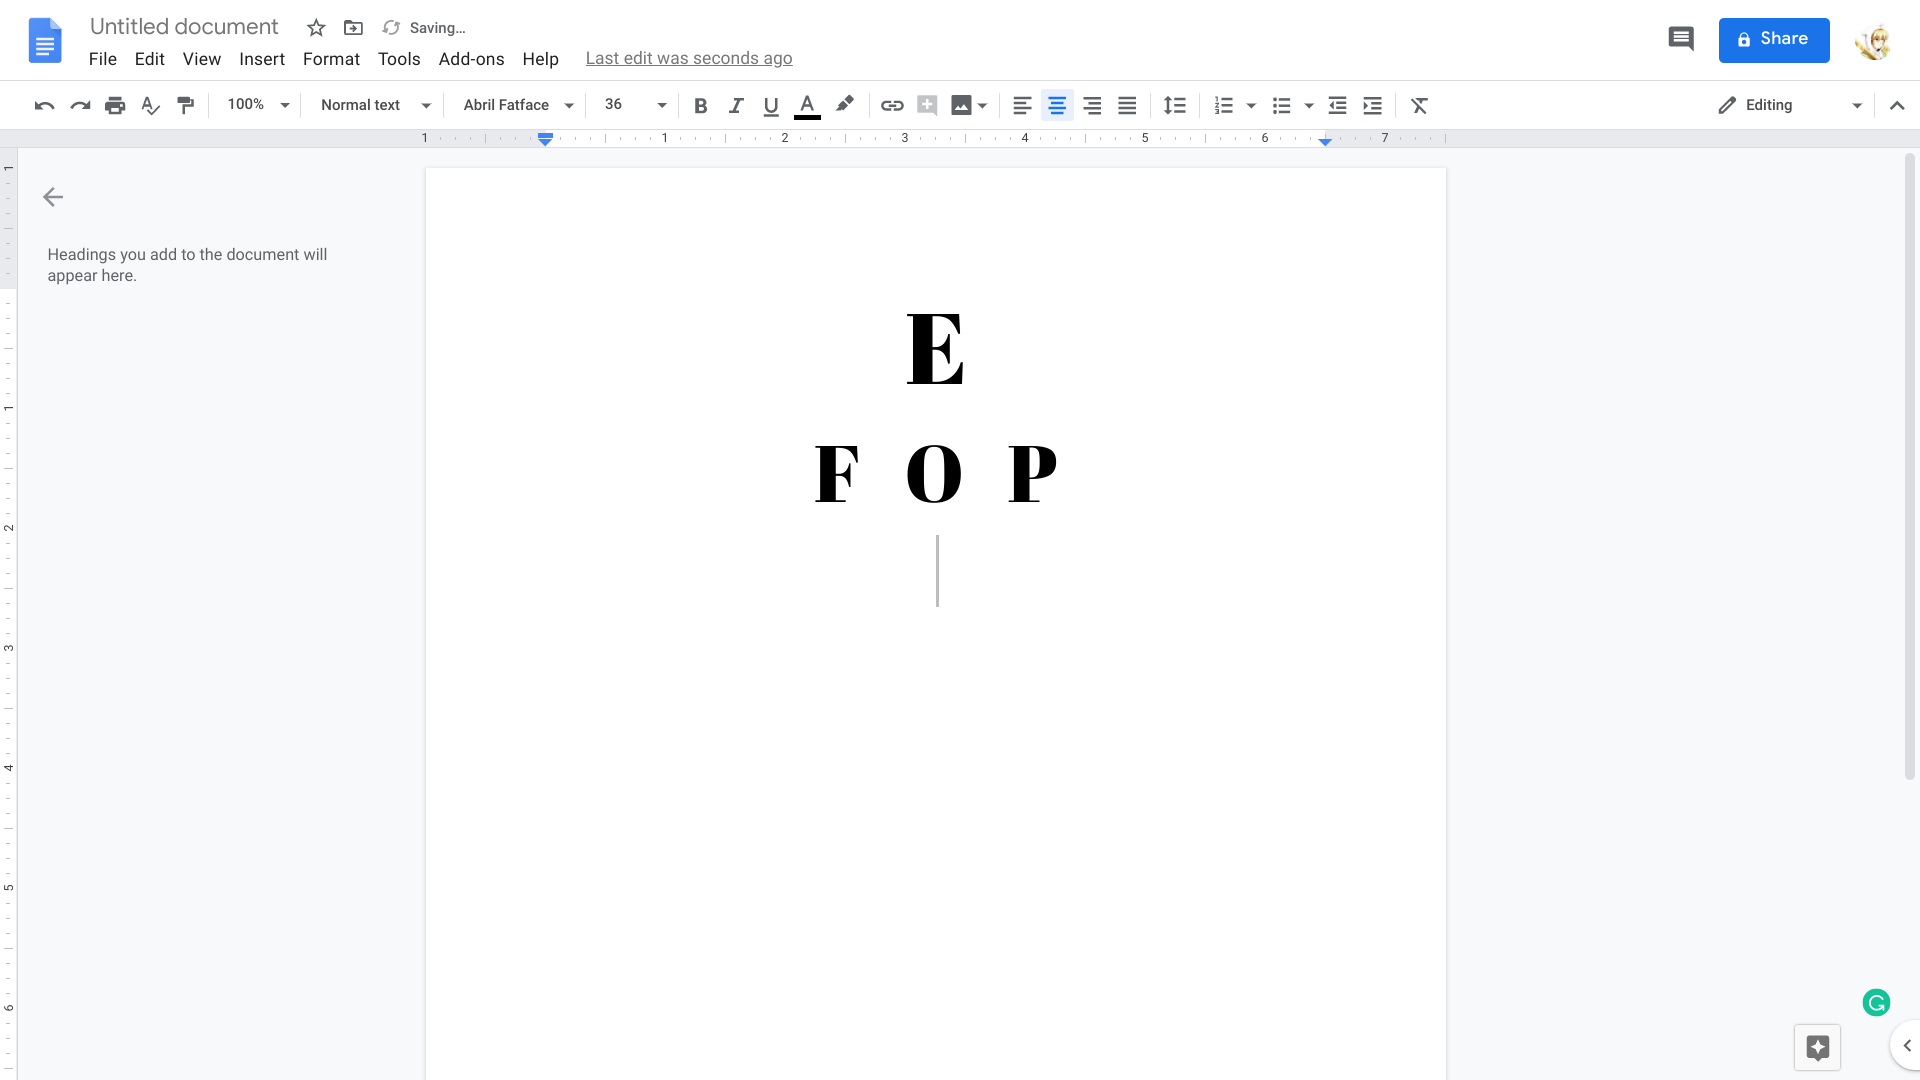This screenshot has height=1080, width=1920.
Task: Open comment history speech bubble icon
Action: point(1681,39)
